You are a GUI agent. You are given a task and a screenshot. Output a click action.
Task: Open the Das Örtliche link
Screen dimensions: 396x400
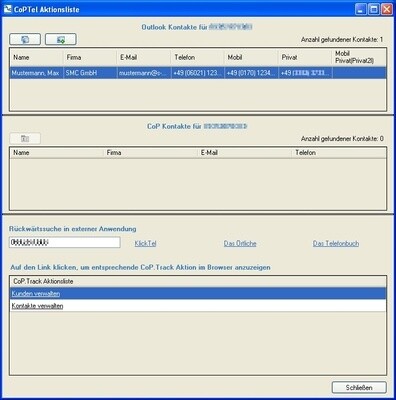click(240, 243)
